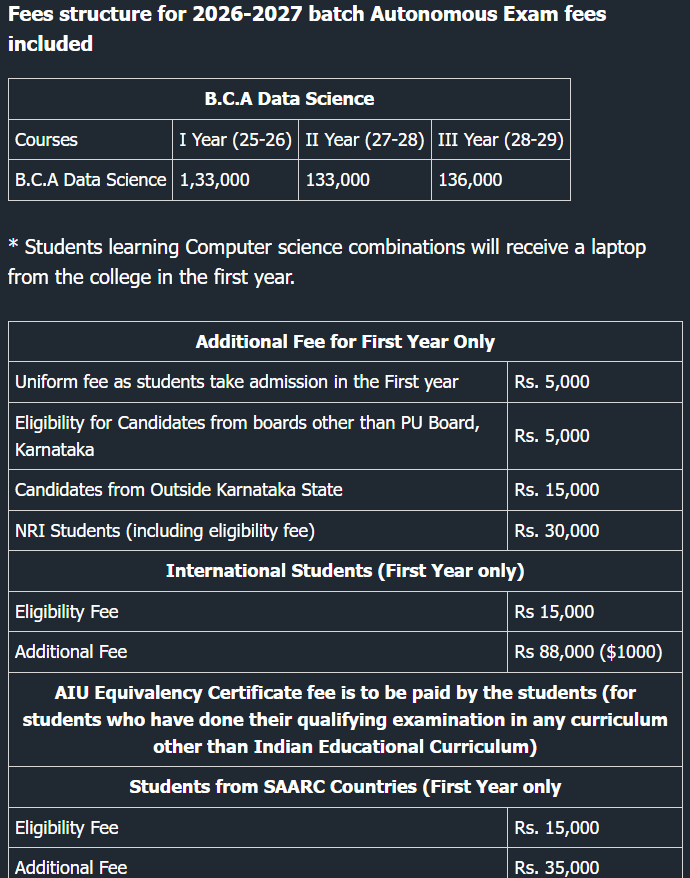Click the Courses column header cell
This screenshot has height=878, width=690.
(46, 140)
